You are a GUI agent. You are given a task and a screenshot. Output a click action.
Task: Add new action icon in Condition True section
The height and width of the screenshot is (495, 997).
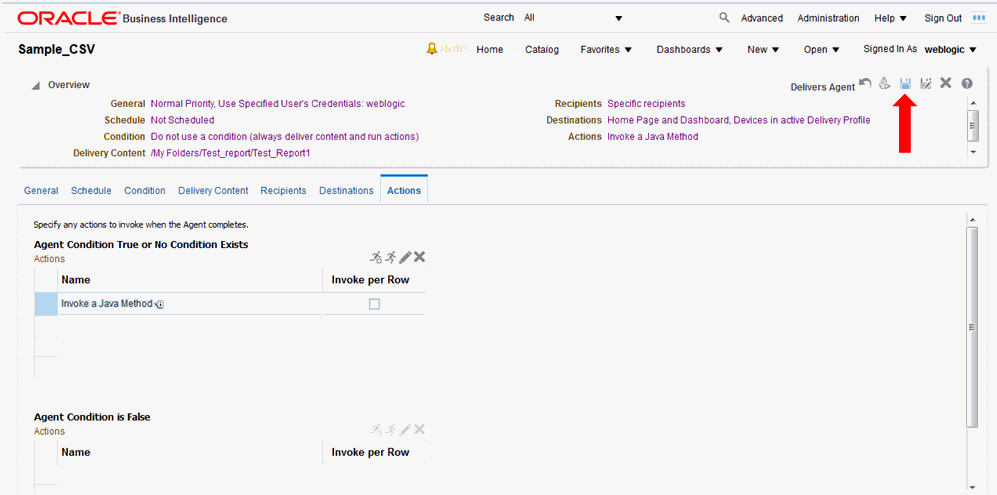coord(376,257)
